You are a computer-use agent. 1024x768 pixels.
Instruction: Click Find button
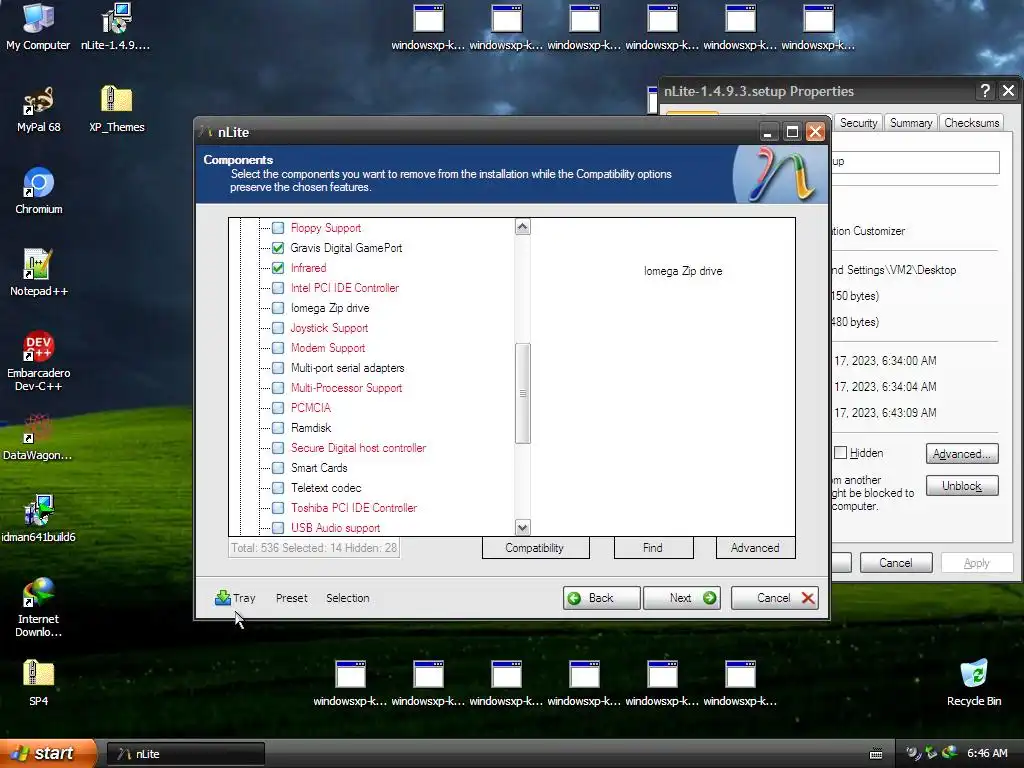click(653, 548)
